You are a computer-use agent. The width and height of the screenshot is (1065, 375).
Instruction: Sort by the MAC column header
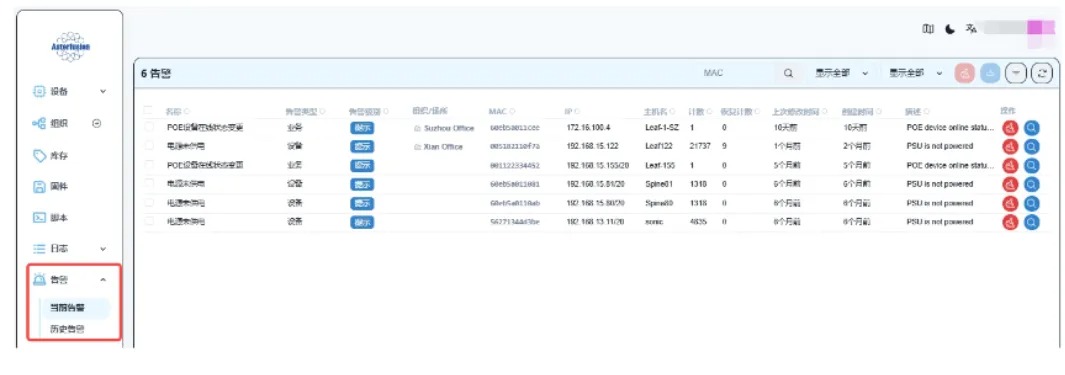[501, 111]
